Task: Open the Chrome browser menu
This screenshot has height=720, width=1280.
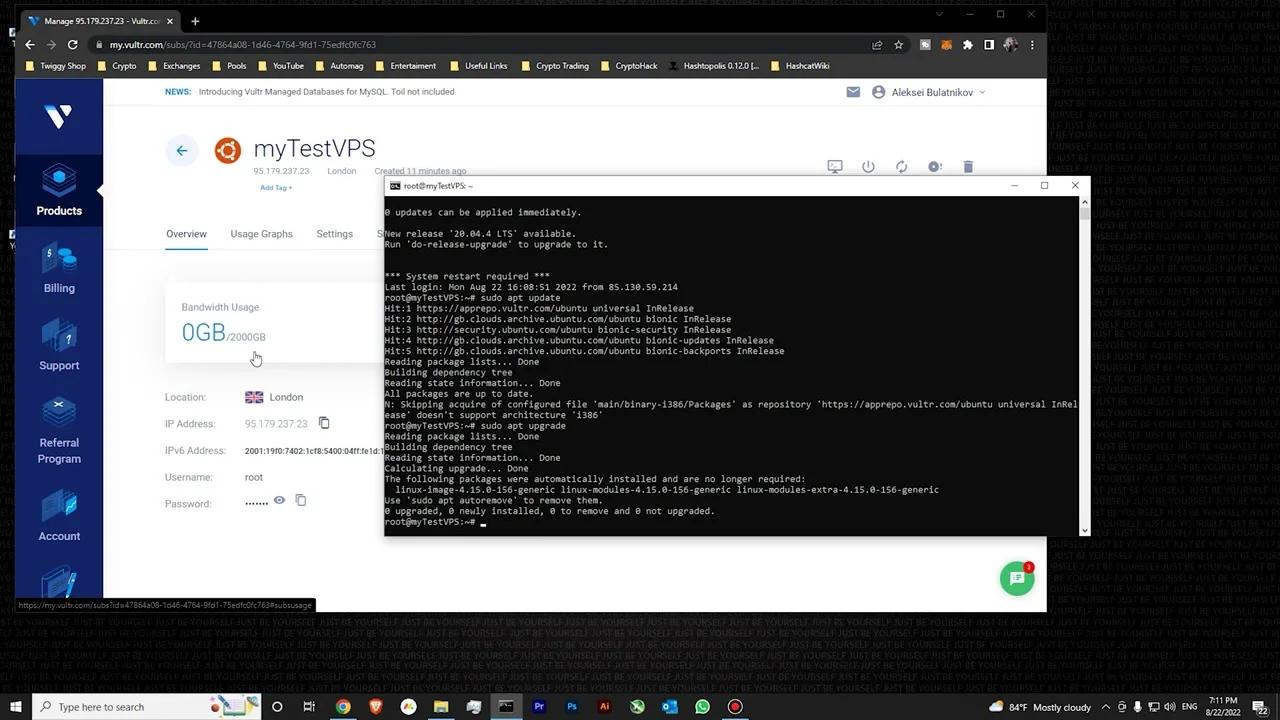Action: pyautogui.click(x=1032, y=45)
